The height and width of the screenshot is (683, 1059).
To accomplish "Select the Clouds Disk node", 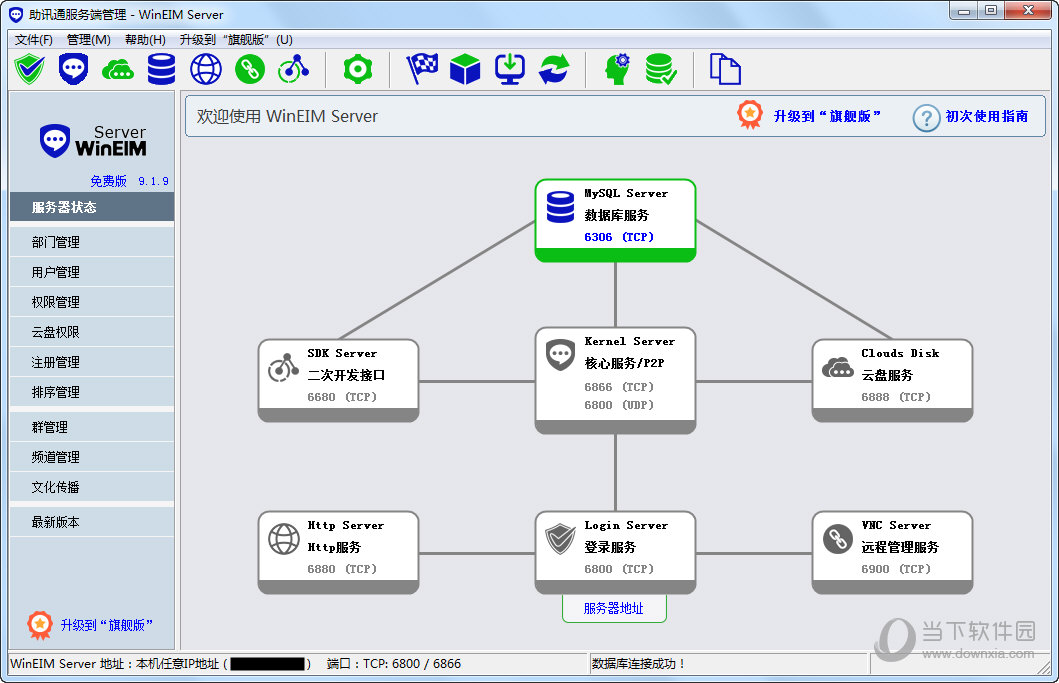I will [x=892, y=380].
